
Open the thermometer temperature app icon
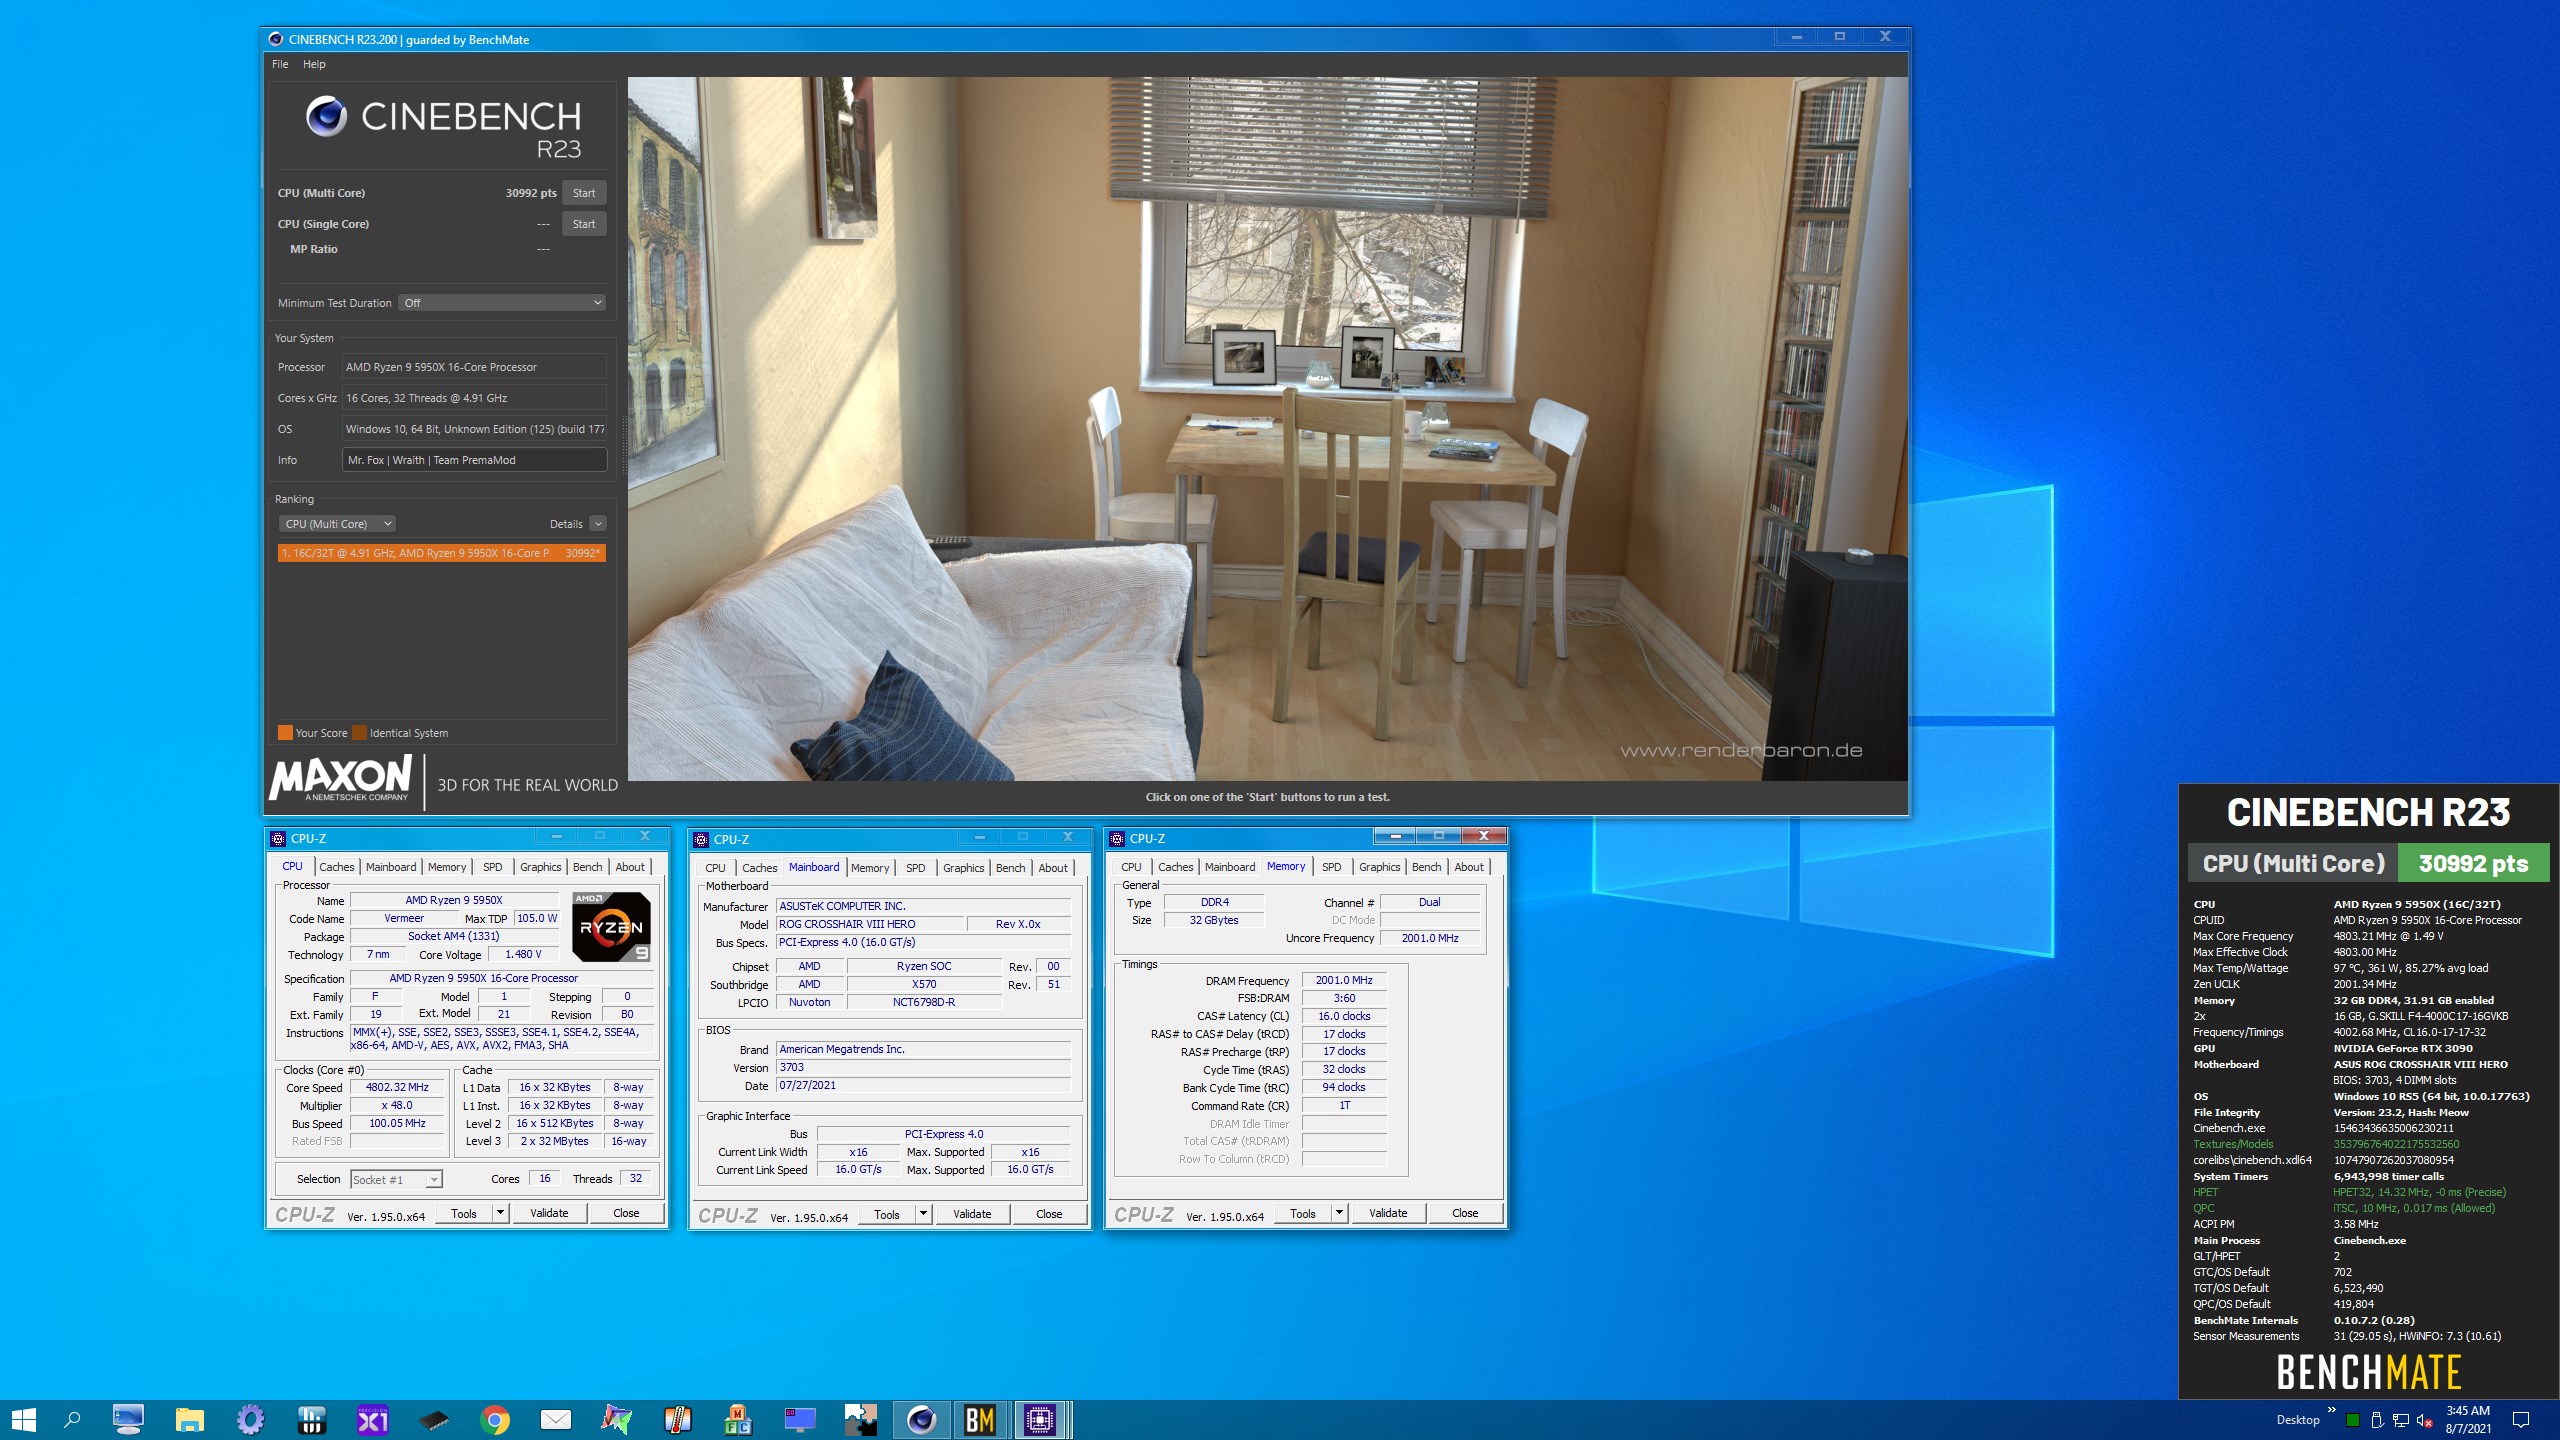point(677,1419)
